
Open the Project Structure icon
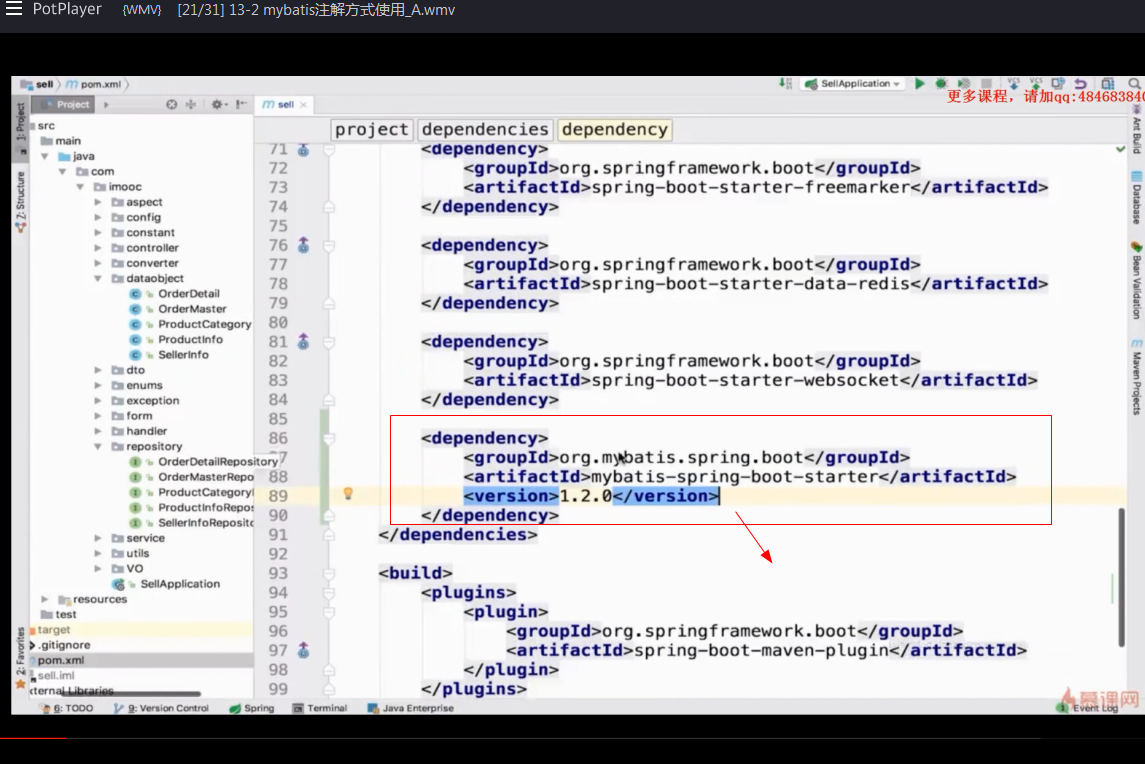coord(1108,83)
